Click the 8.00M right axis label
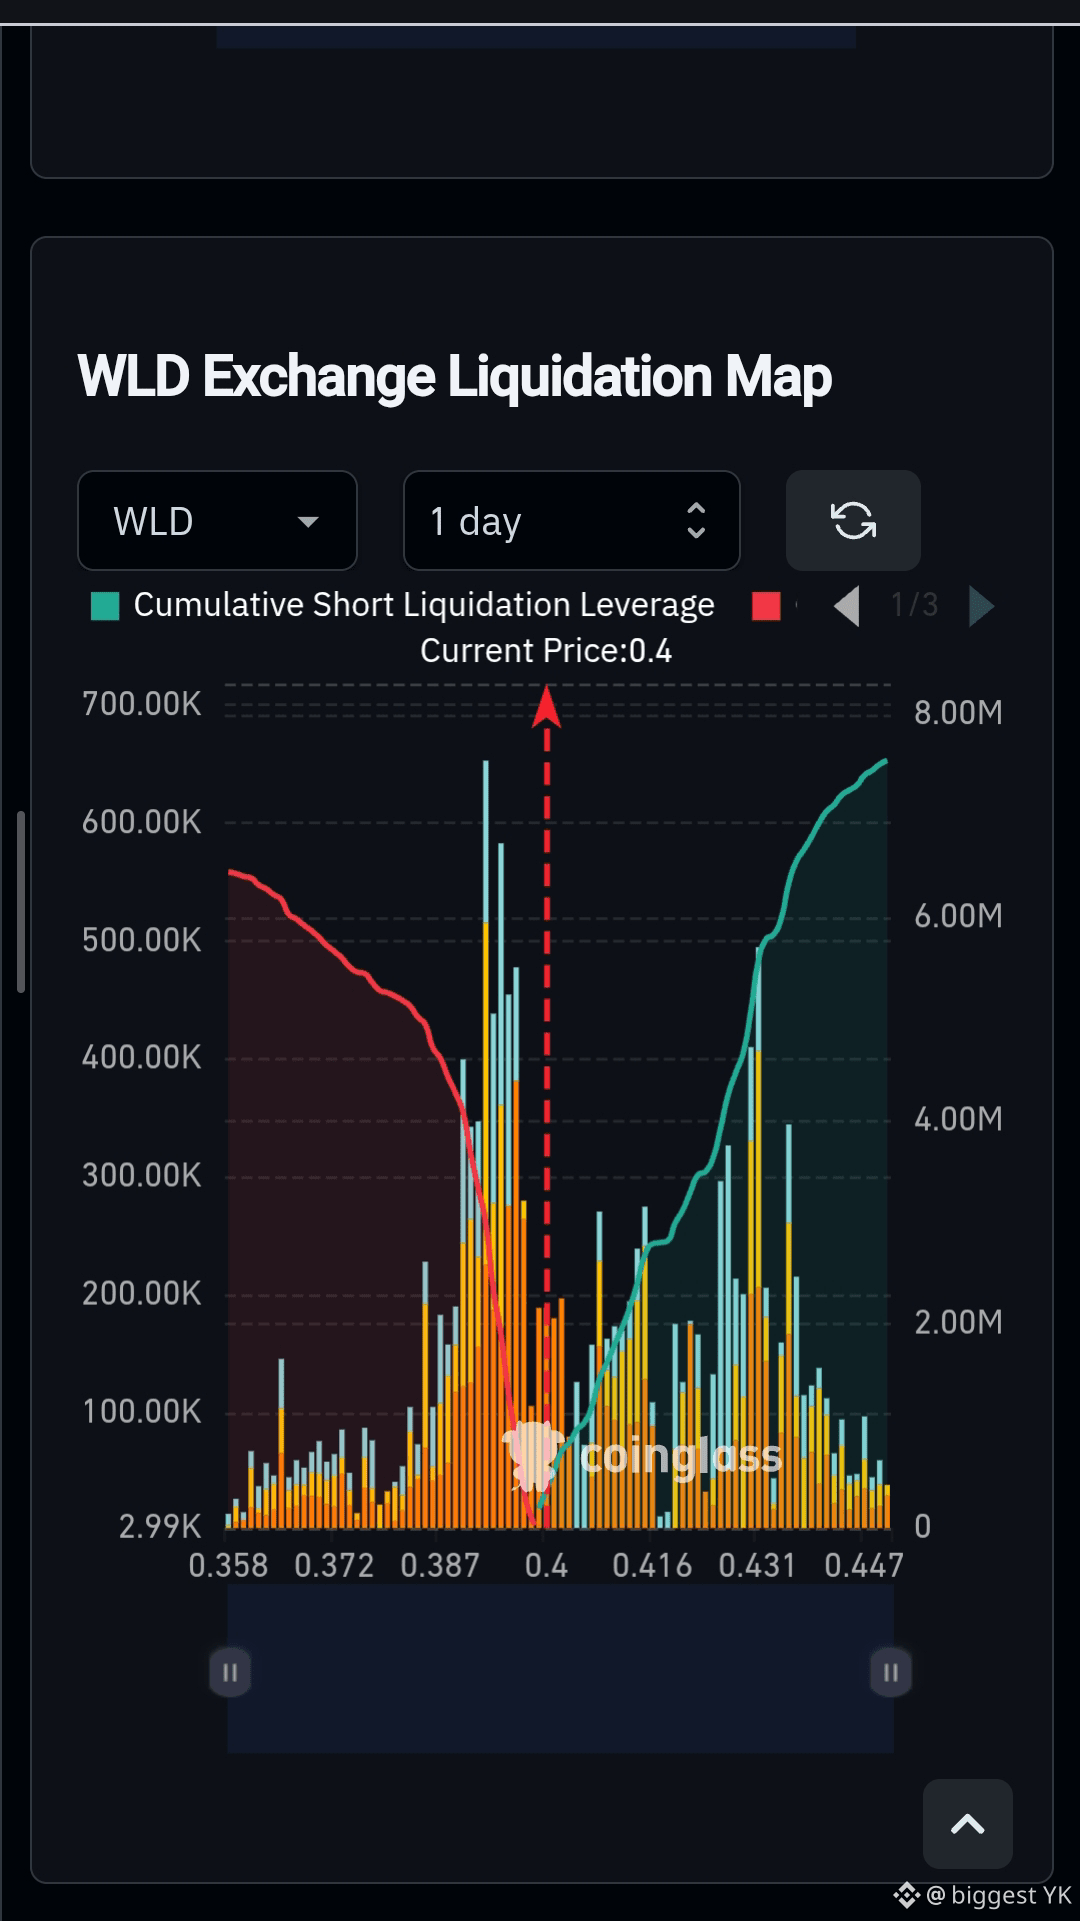This screenshot has height=1921, width=1080. (x=958, y=712)
